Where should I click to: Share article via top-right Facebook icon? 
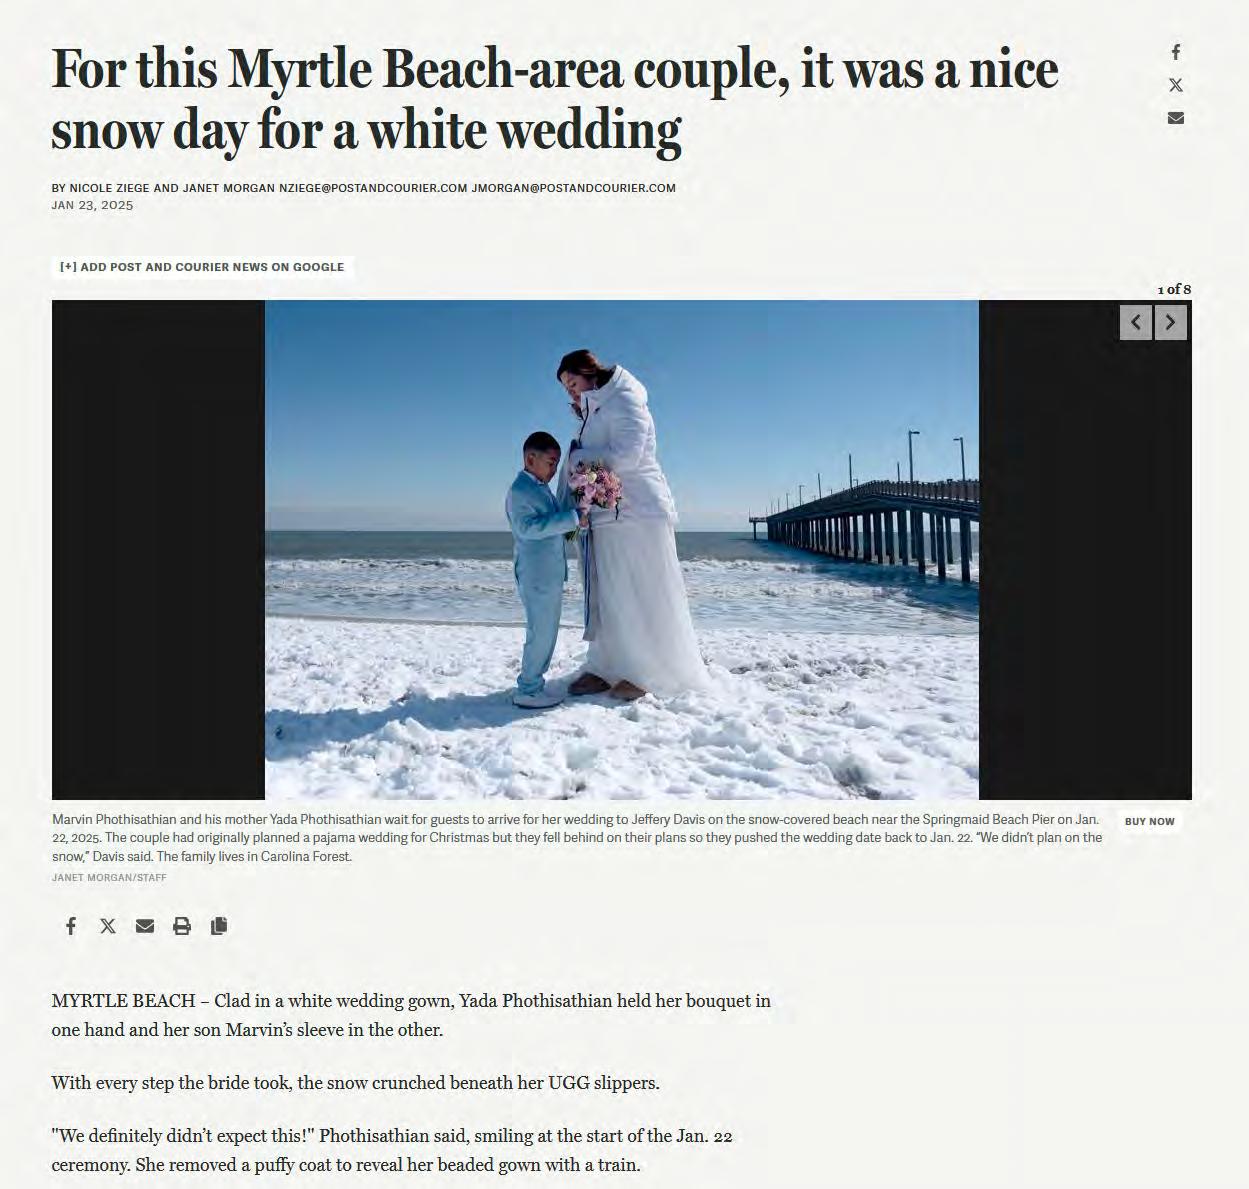[1176, 52]
